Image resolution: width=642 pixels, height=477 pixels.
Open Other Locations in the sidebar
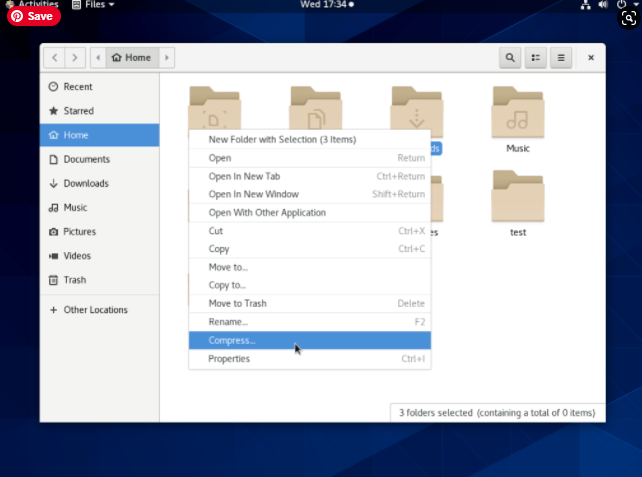(99, 310)
